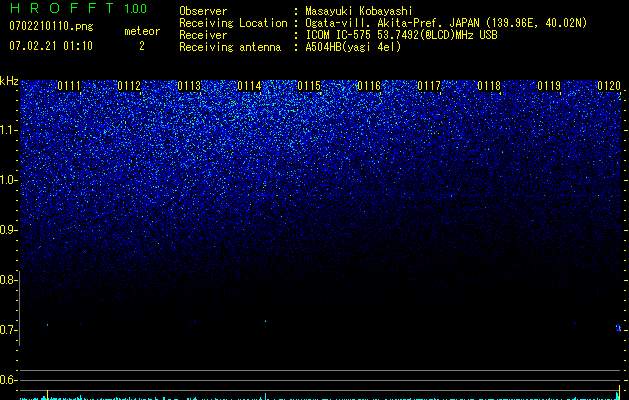Screen dimensions: 629x400
Task: Click the 0115 time marker
Action: point(309,86)
